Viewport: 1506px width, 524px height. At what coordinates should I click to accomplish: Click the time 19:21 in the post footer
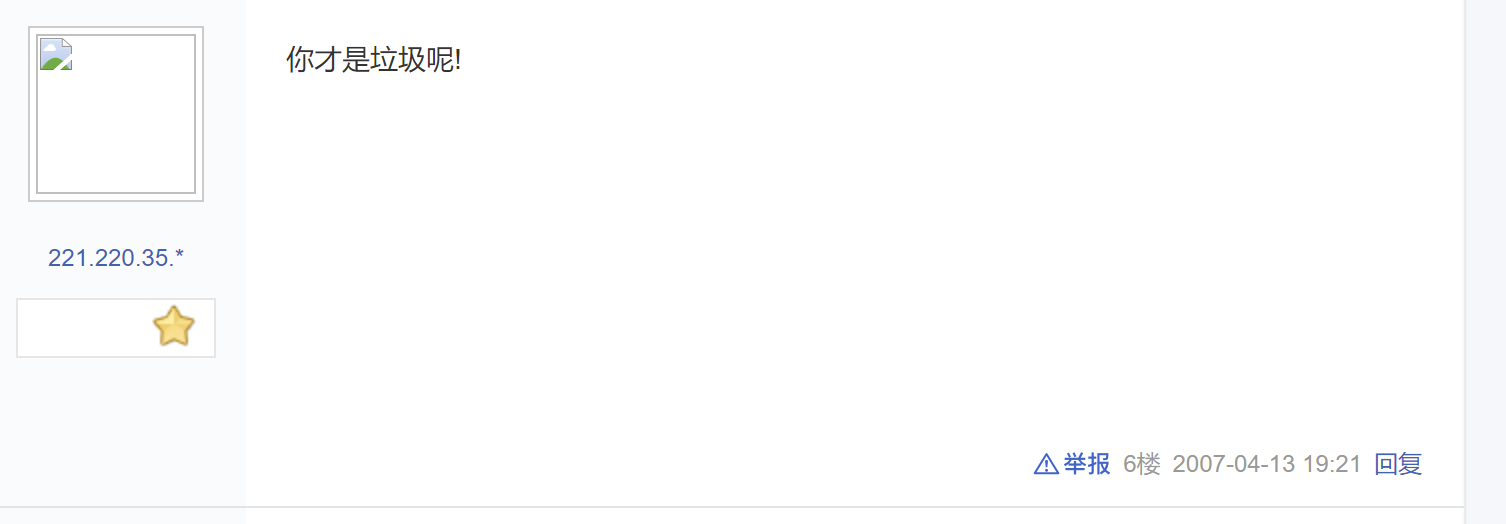click(x=1333, y=464)
